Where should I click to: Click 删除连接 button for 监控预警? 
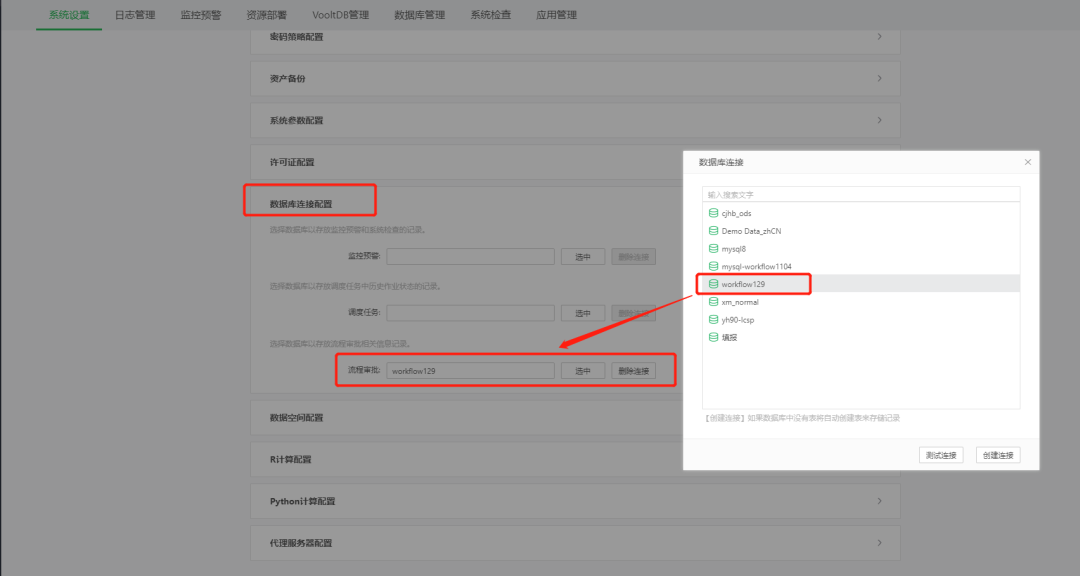pyautogui.click(x=634, y=256)
